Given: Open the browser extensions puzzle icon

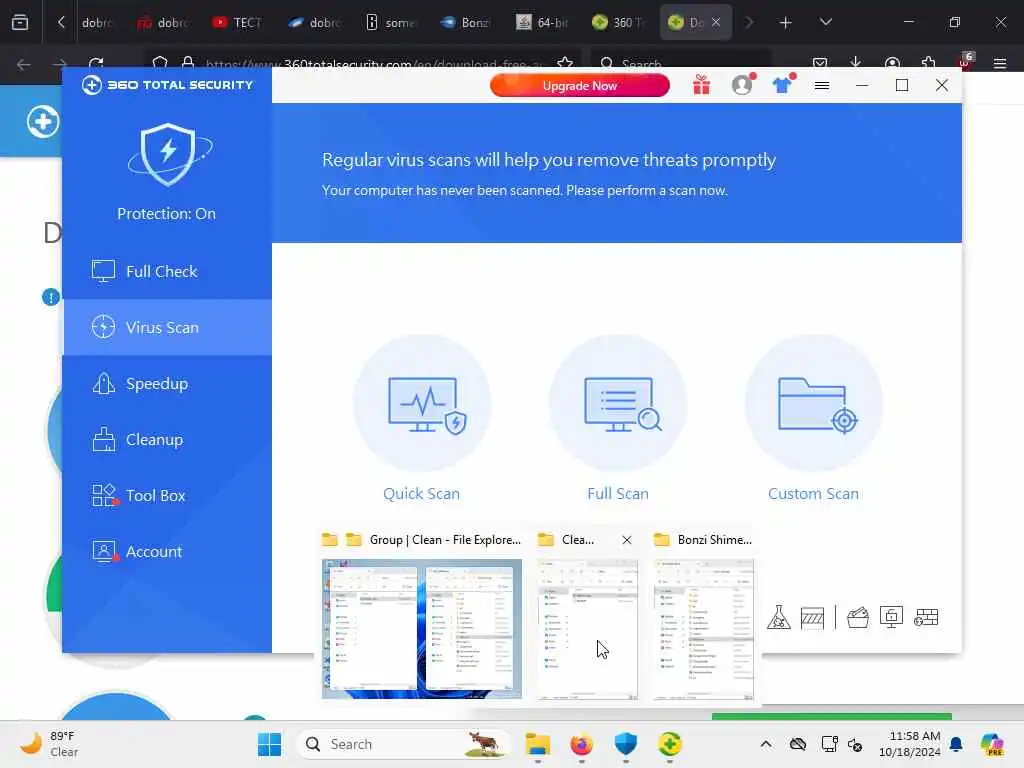Looking at the screenshot, I should click(929, 63).
